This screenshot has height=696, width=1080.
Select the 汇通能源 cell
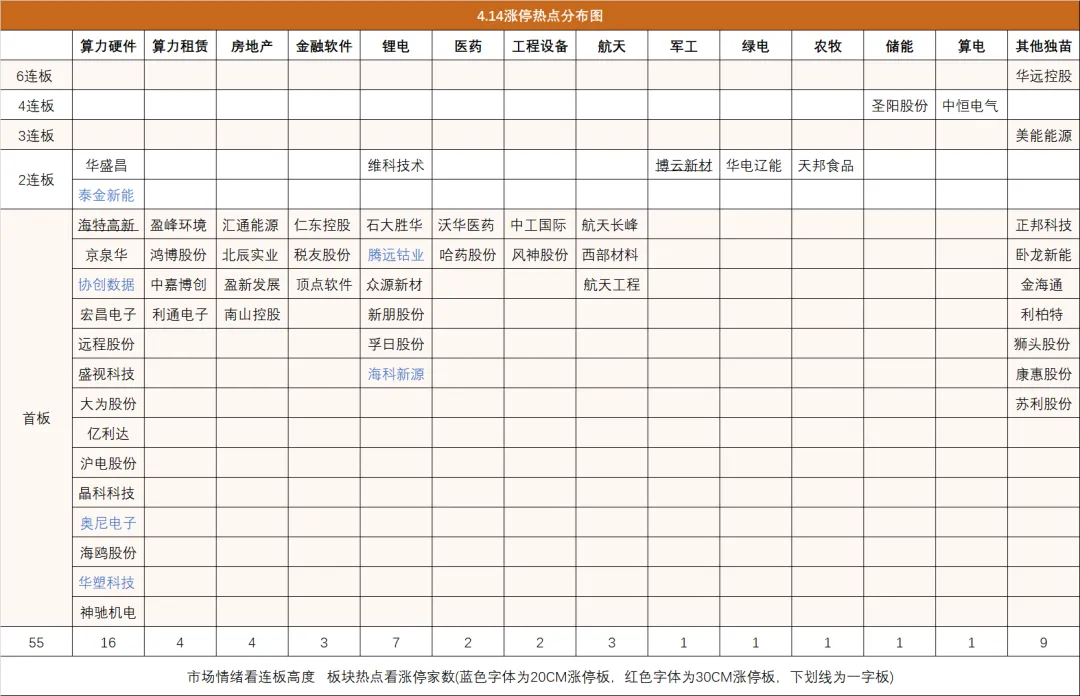coord(250,225)
